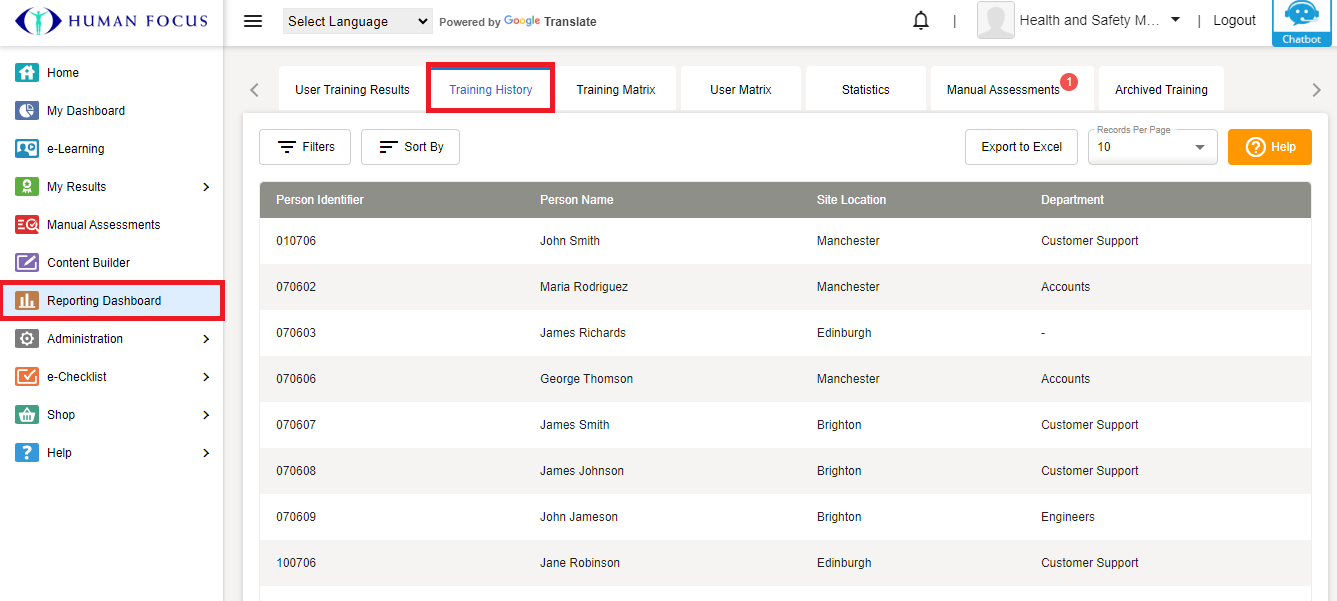The width and height of the screenshot is (1337, 601).
Task: Click the e-Learning sidebar icon
Action: tap(27, 149)
